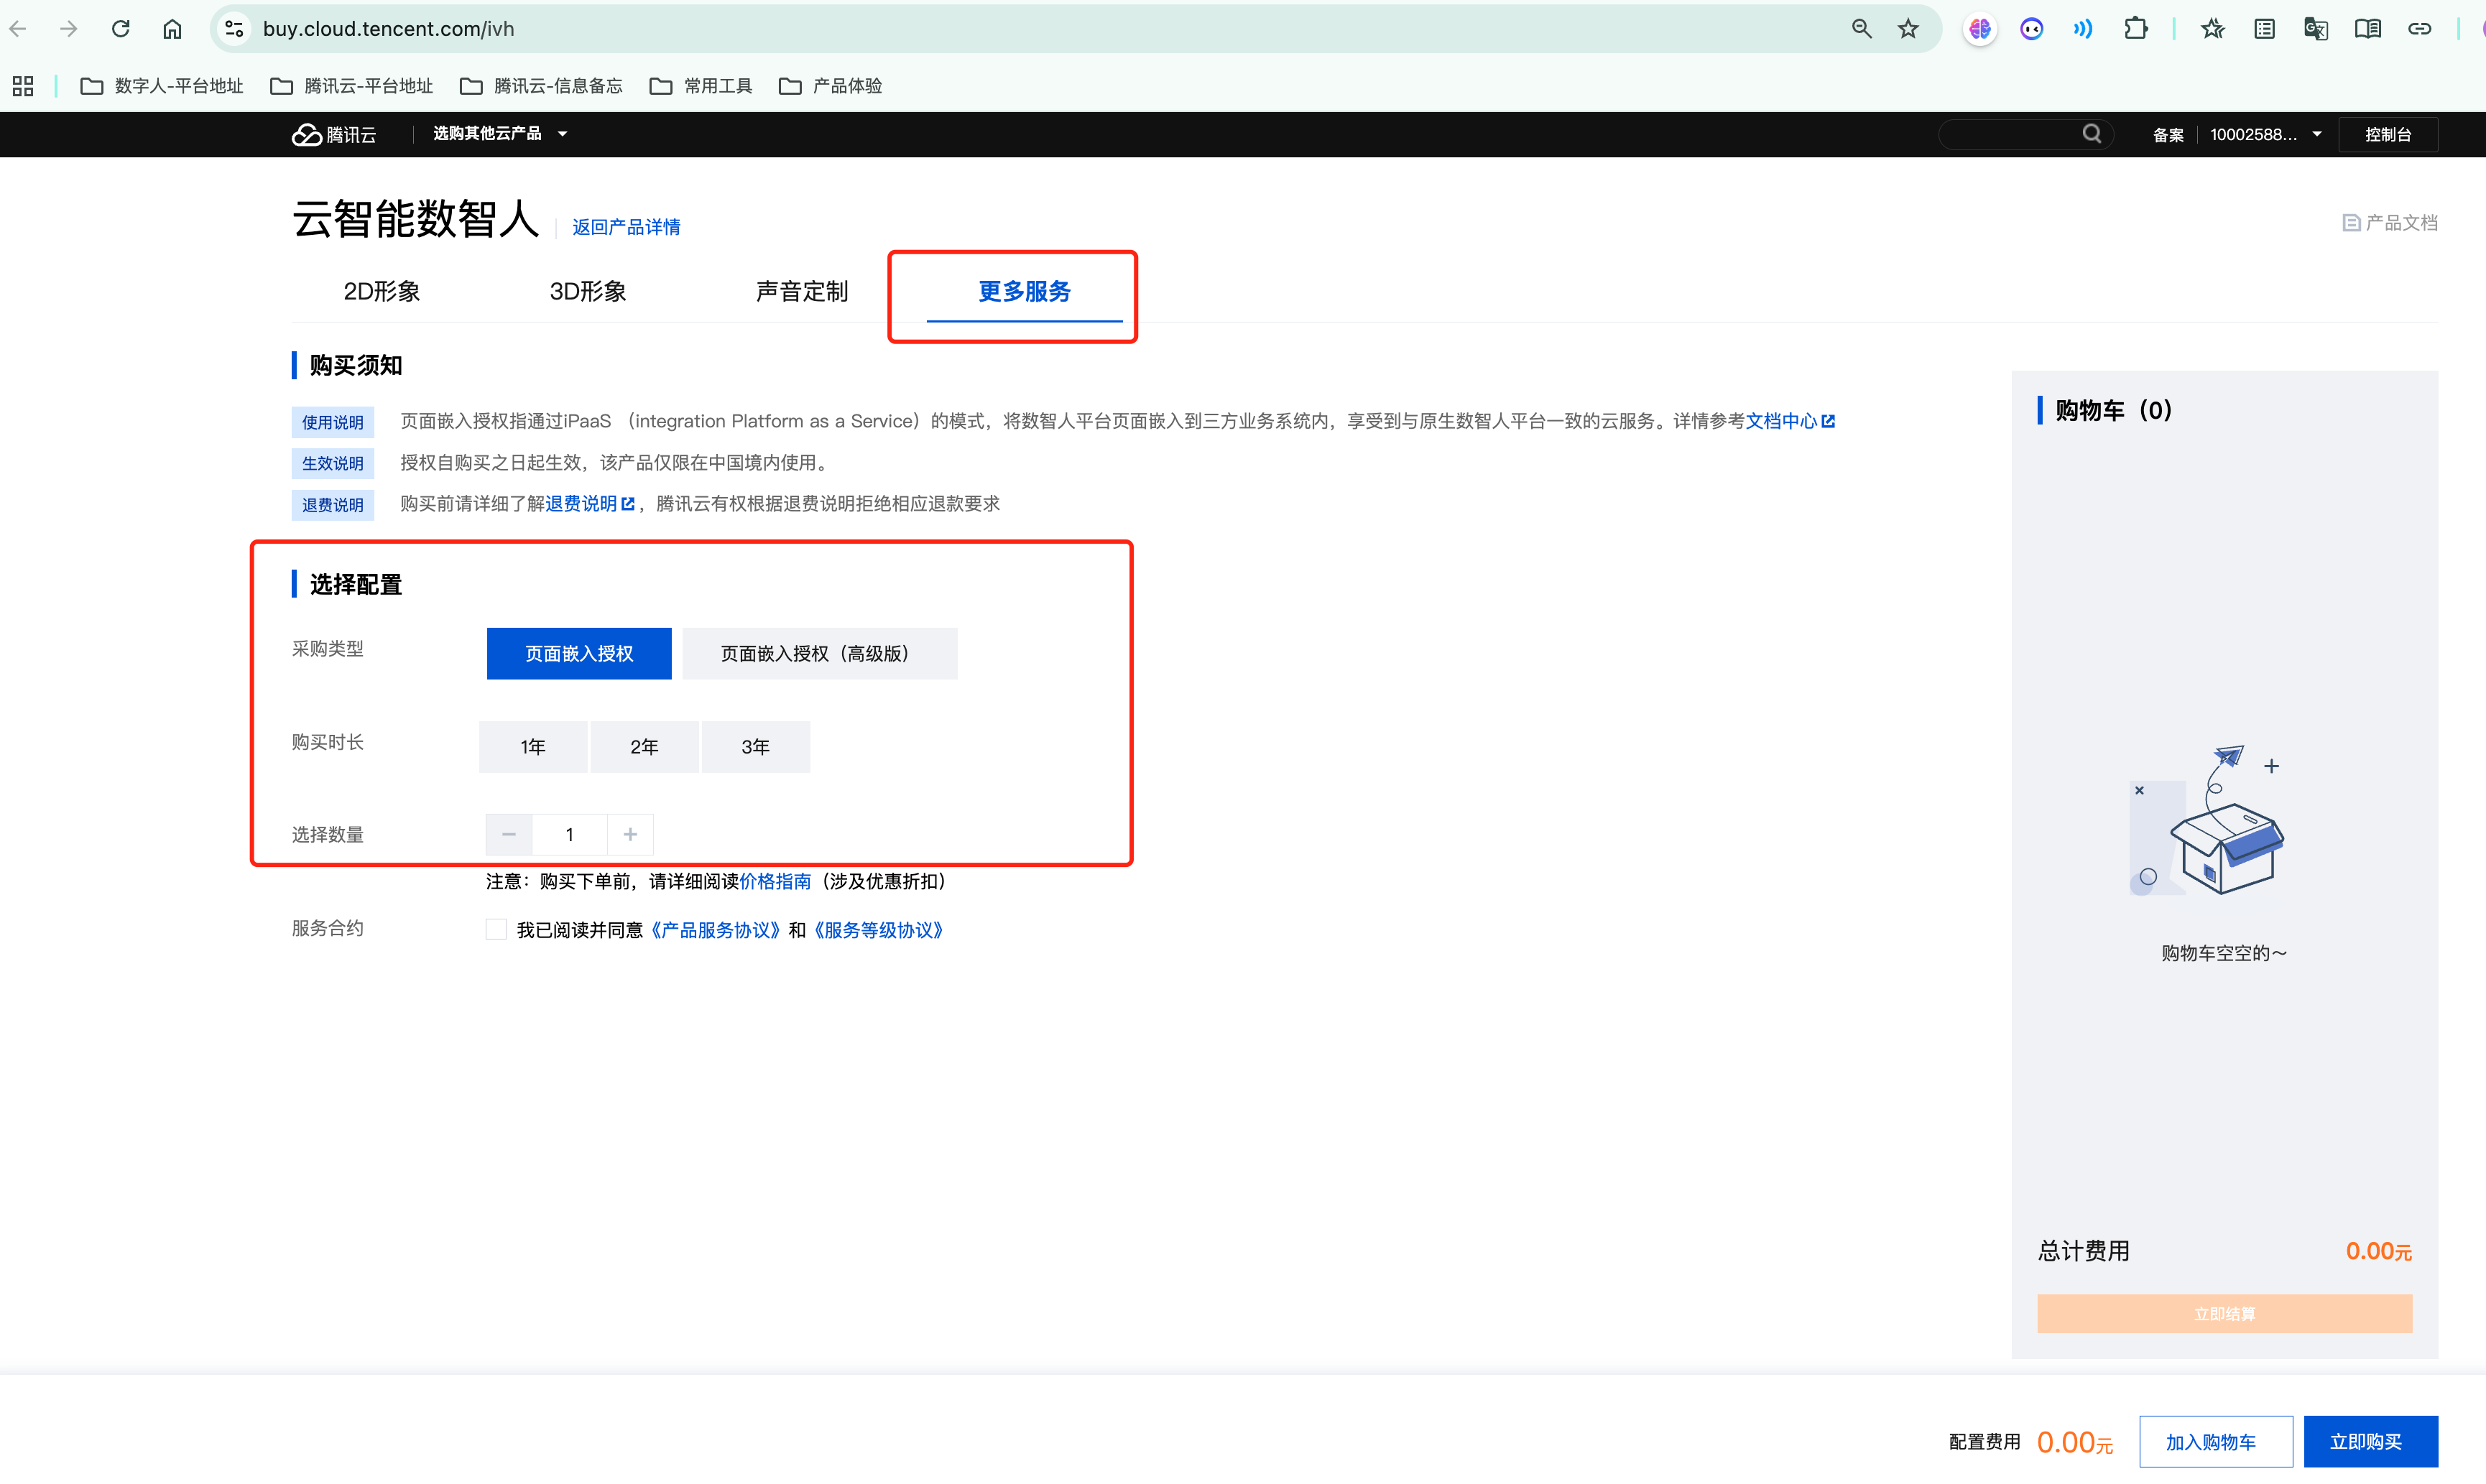Image resolution: width=2486 pixels, height=1484 pixels.
Task: Click 立即购买 button
Action: (x=2370, y=1441)
